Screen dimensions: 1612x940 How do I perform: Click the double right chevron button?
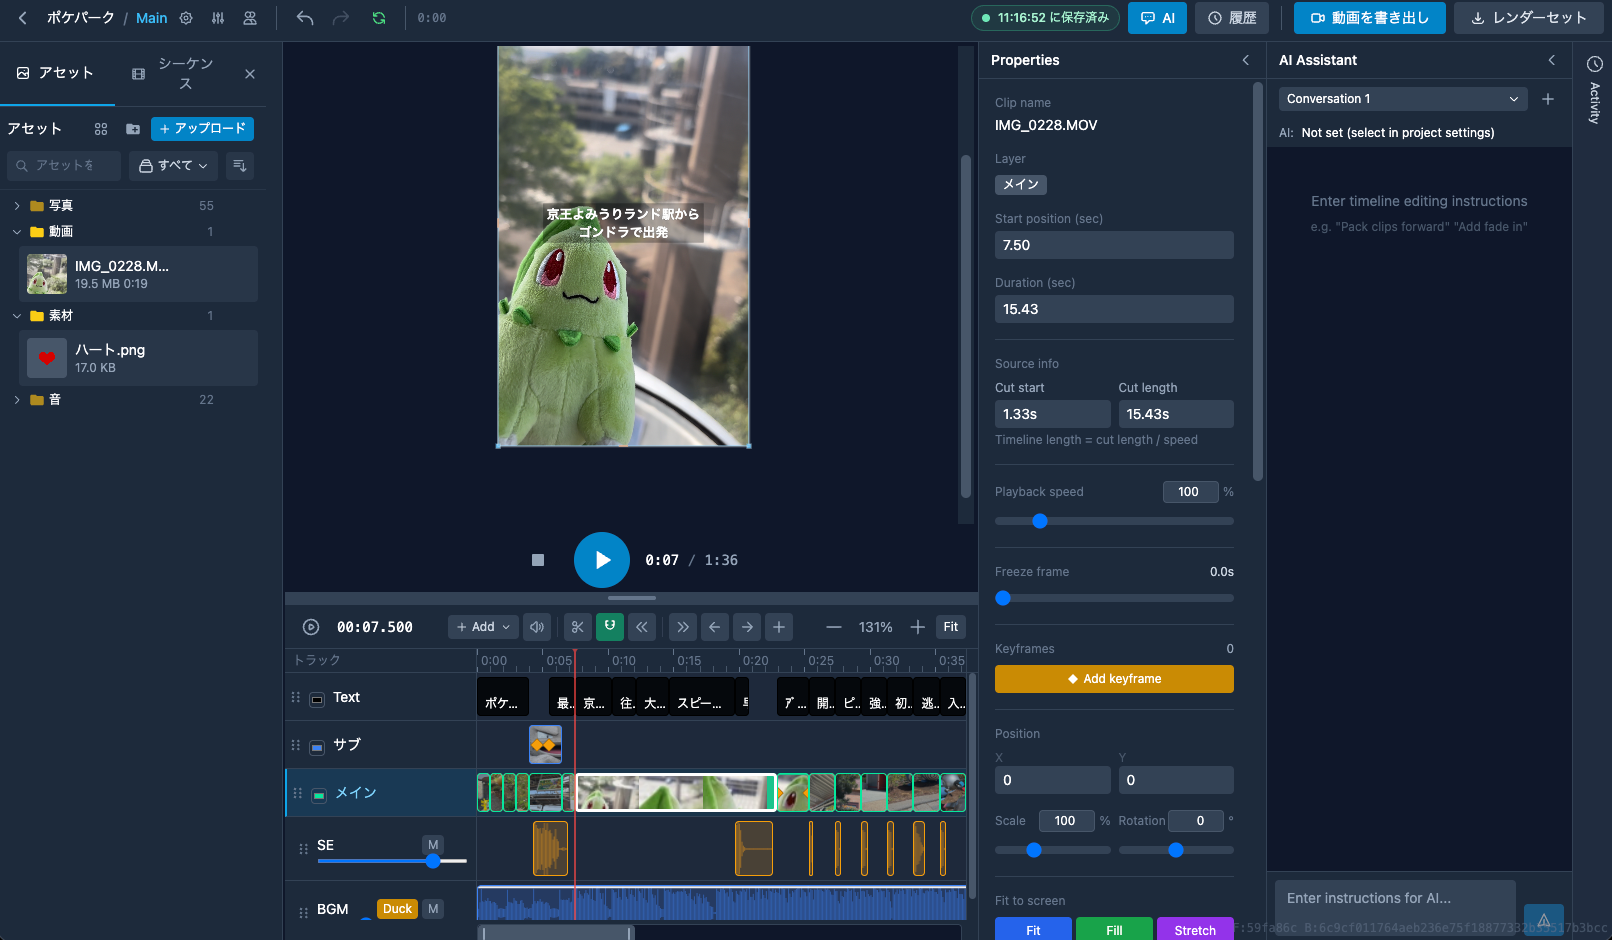[683, 627]
